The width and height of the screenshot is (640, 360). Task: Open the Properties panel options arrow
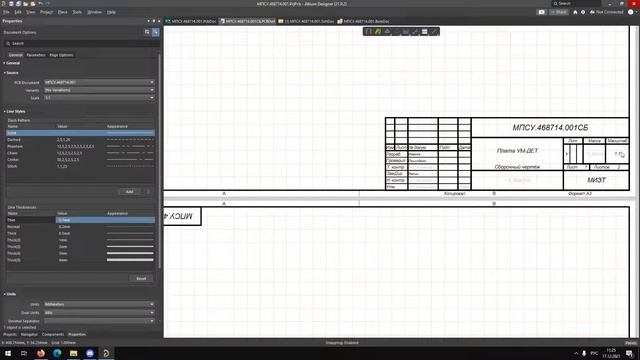pos(148,21)
